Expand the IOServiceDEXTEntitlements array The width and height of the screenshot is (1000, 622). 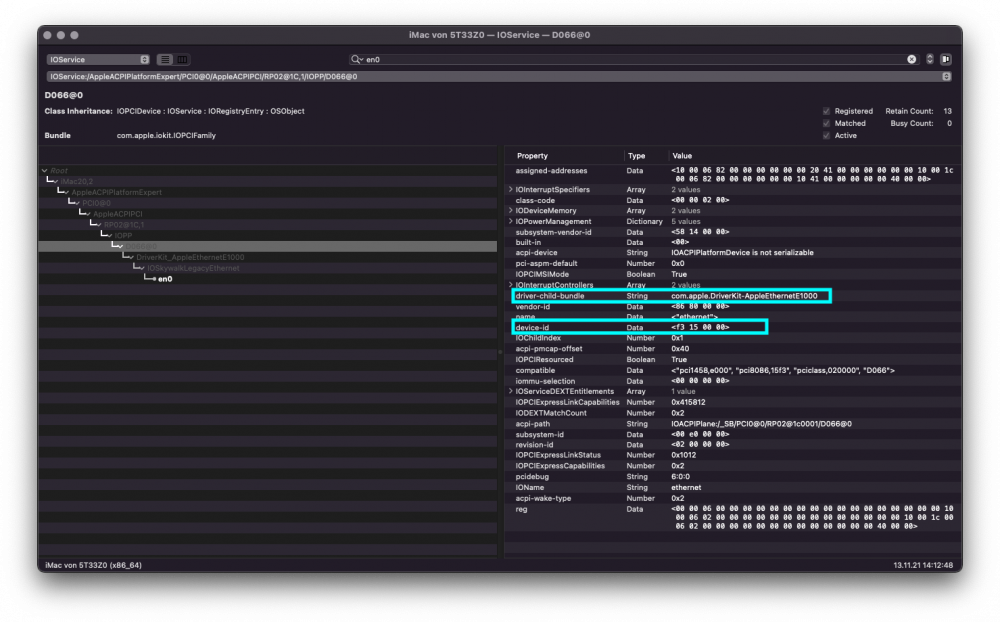pos(511,391)
